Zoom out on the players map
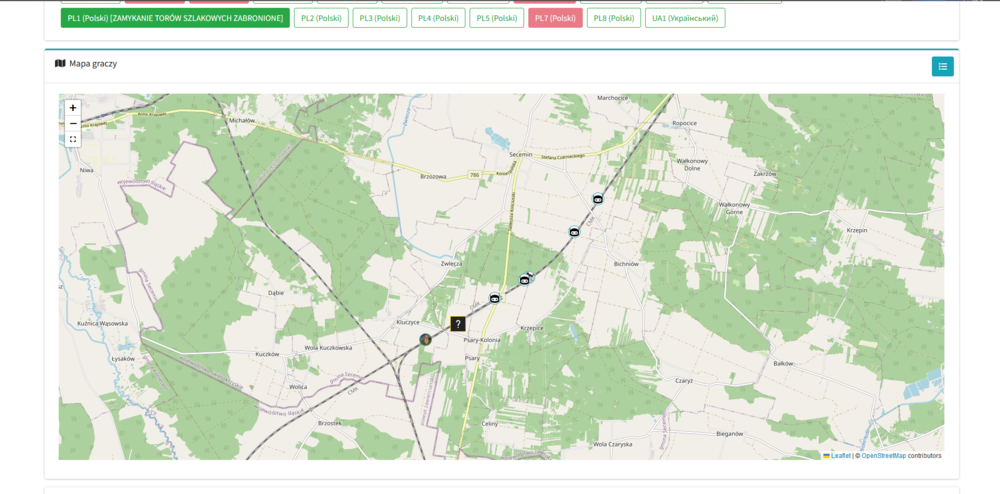This screenshot has width=1000, height=494. (x=73, y=123)
